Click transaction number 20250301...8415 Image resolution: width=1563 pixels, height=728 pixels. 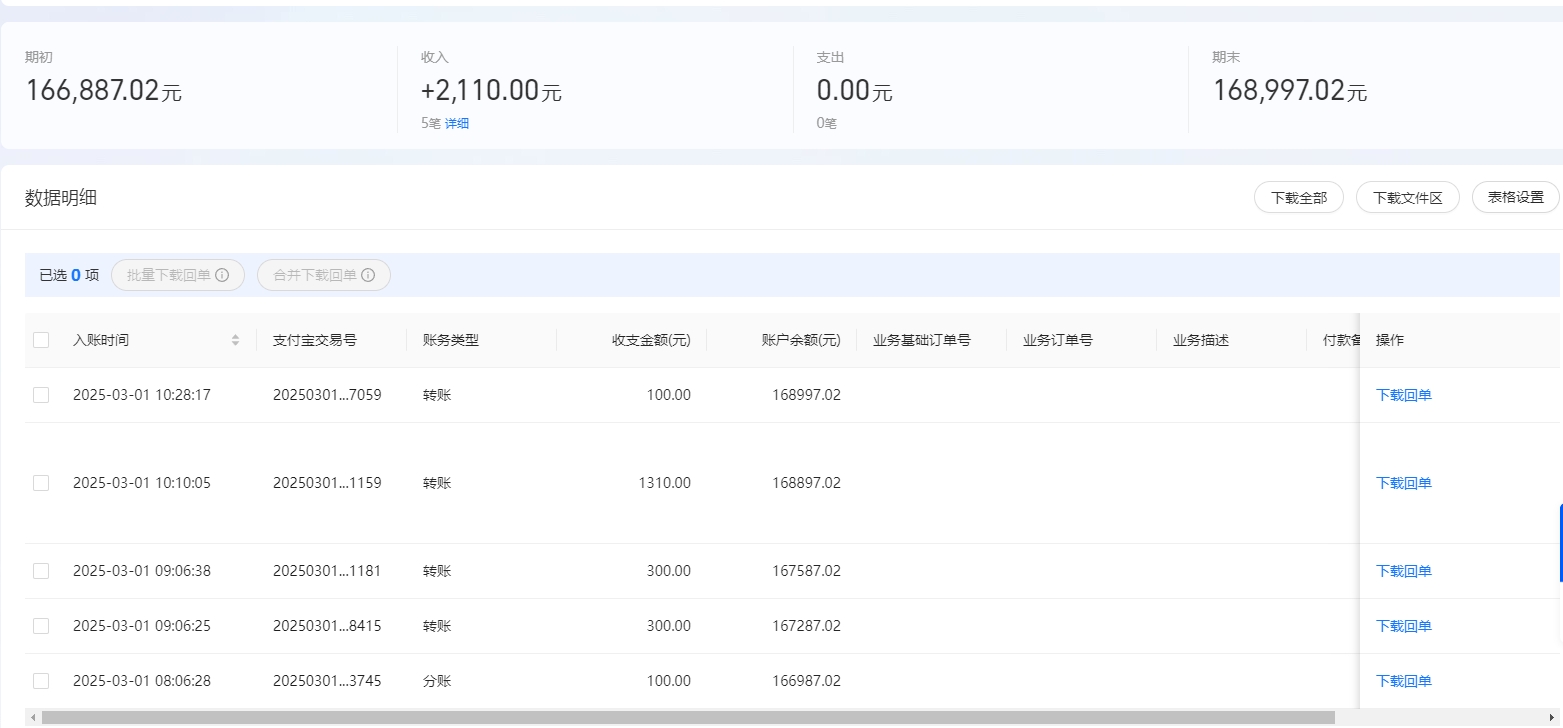pos(327,626)
